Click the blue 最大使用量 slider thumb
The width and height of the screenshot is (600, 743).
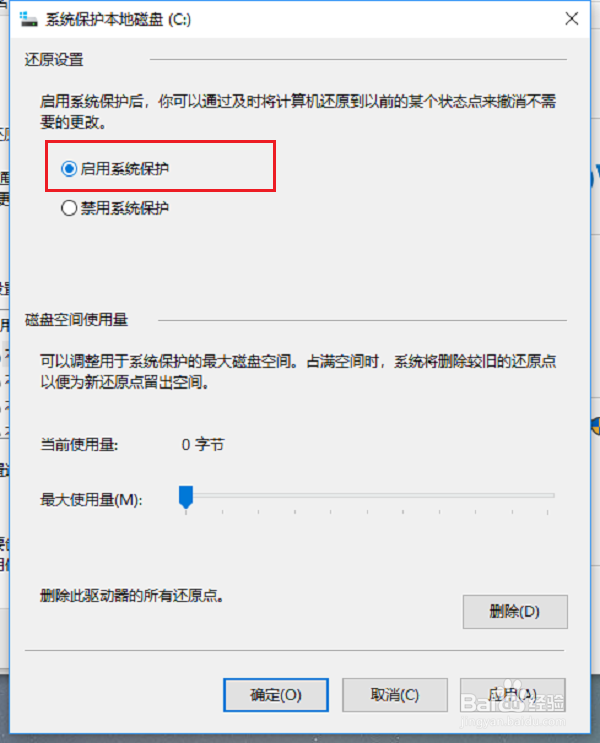[186, 497]
